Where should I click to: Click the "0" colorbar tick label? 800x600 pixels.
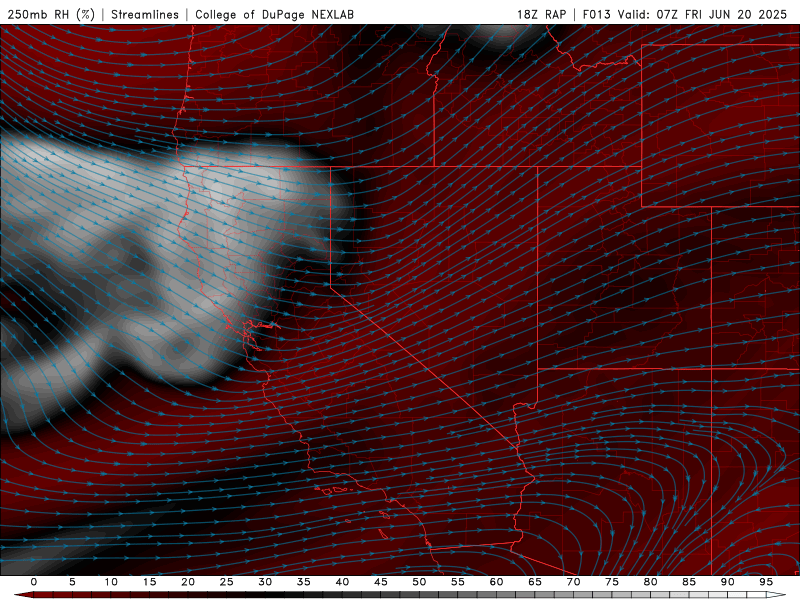(34, 582)
